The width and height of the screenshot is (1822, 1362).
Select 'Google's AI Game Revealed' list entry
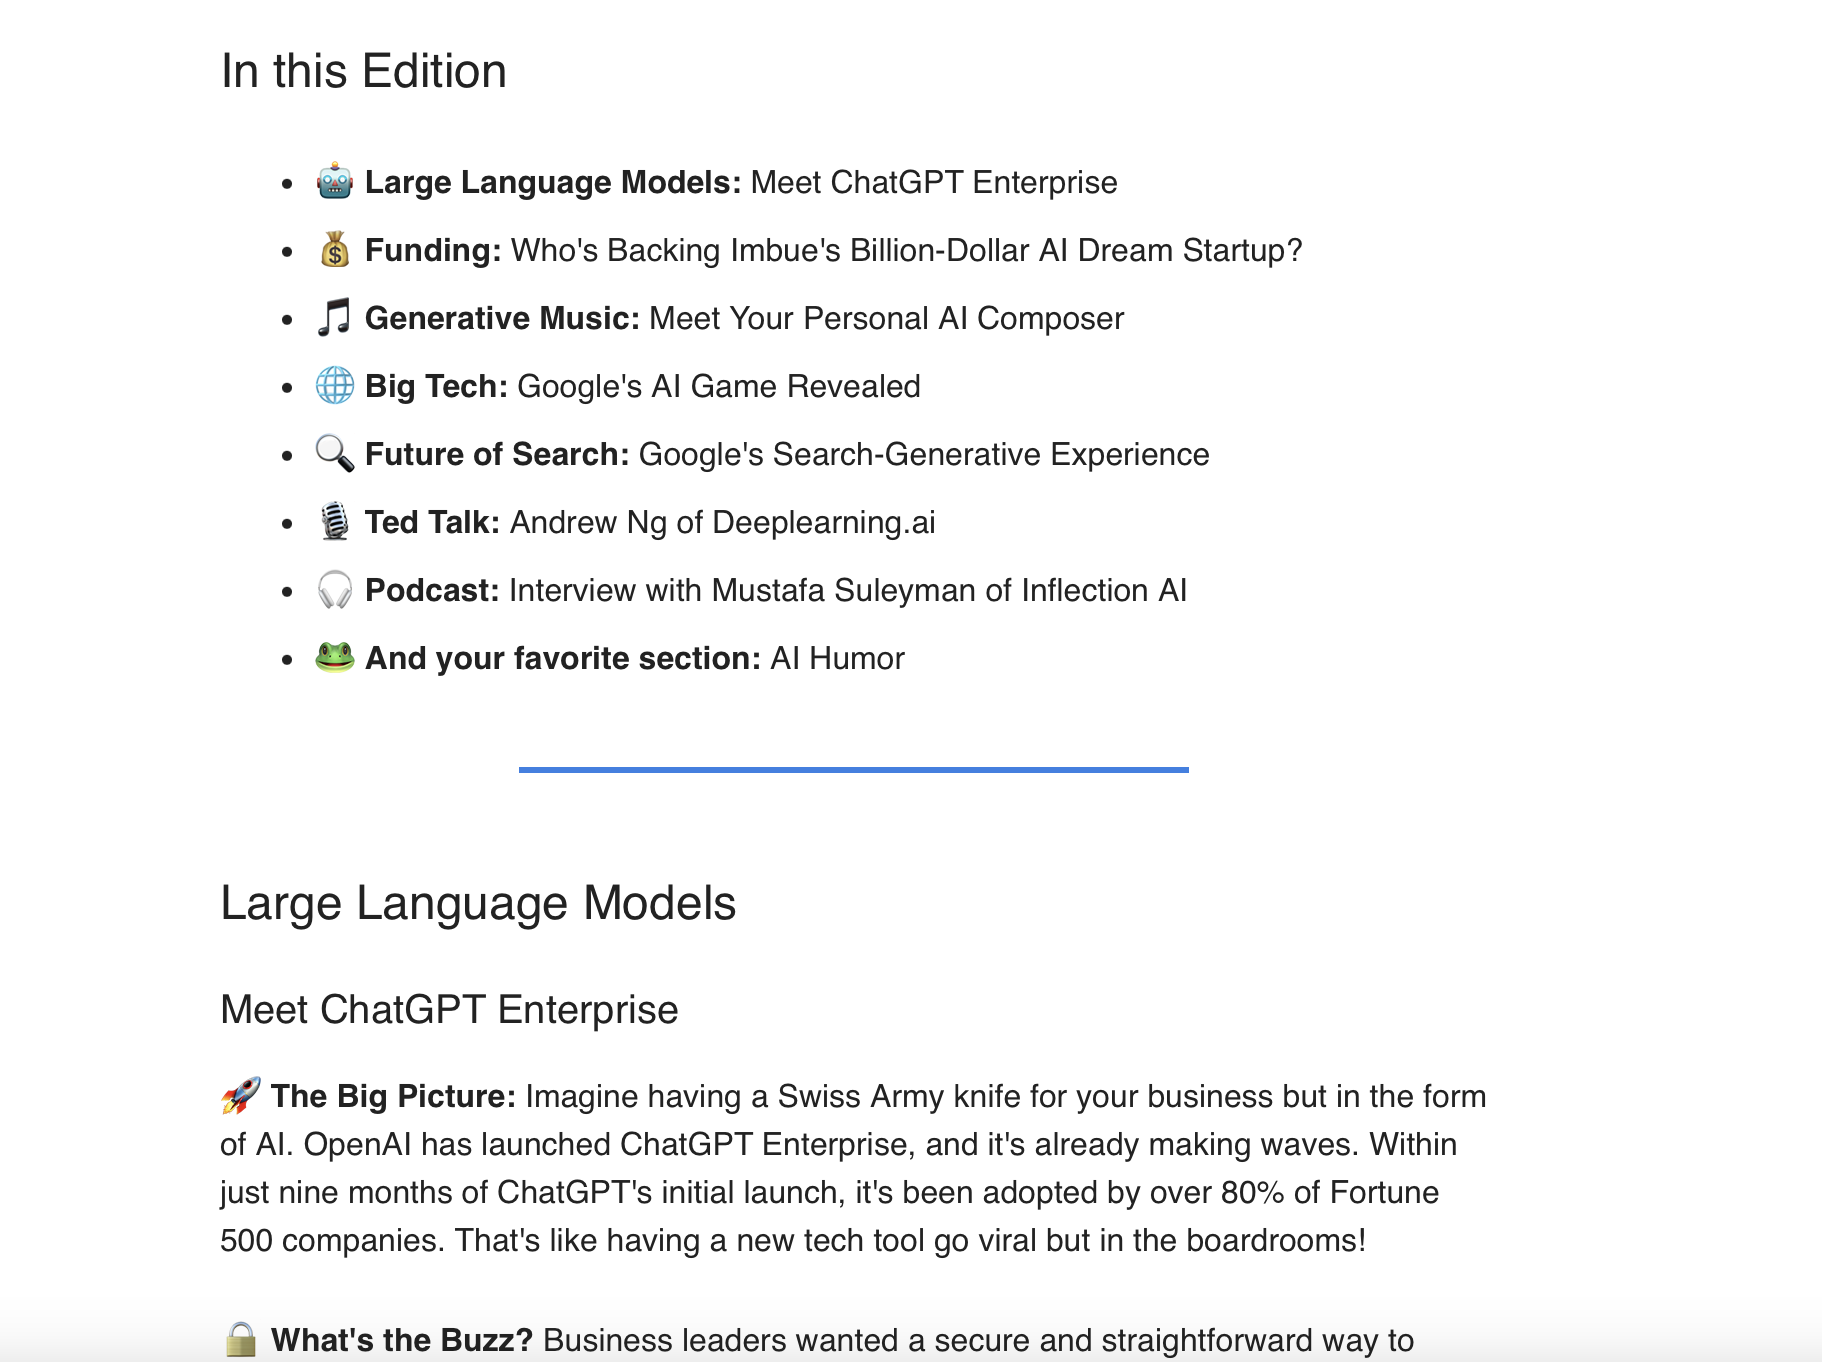pos(719,386)
